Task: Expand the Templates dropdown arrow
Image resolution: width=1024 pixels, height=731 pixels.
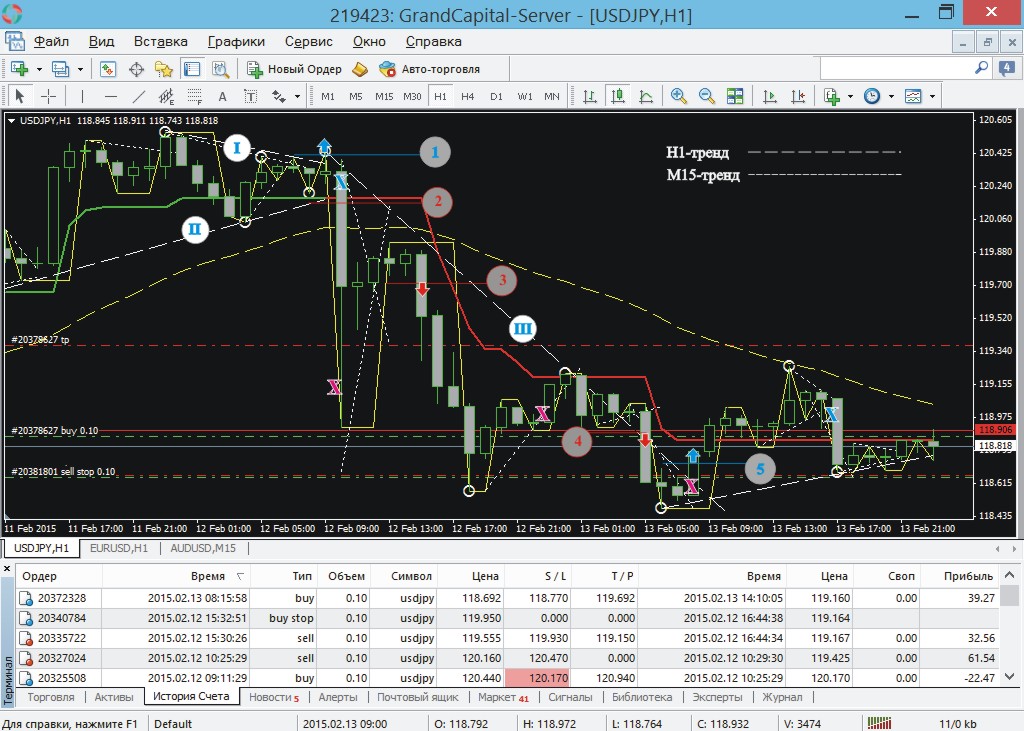Action: click(933, 97)
